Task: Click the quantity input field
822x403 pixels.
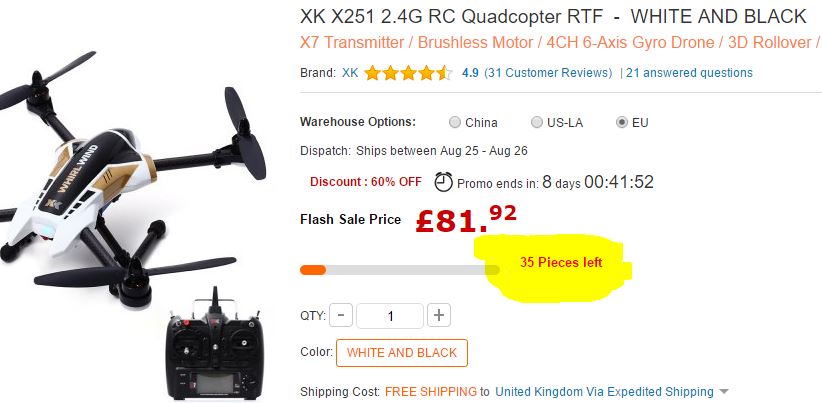Action: click(390, 315)
